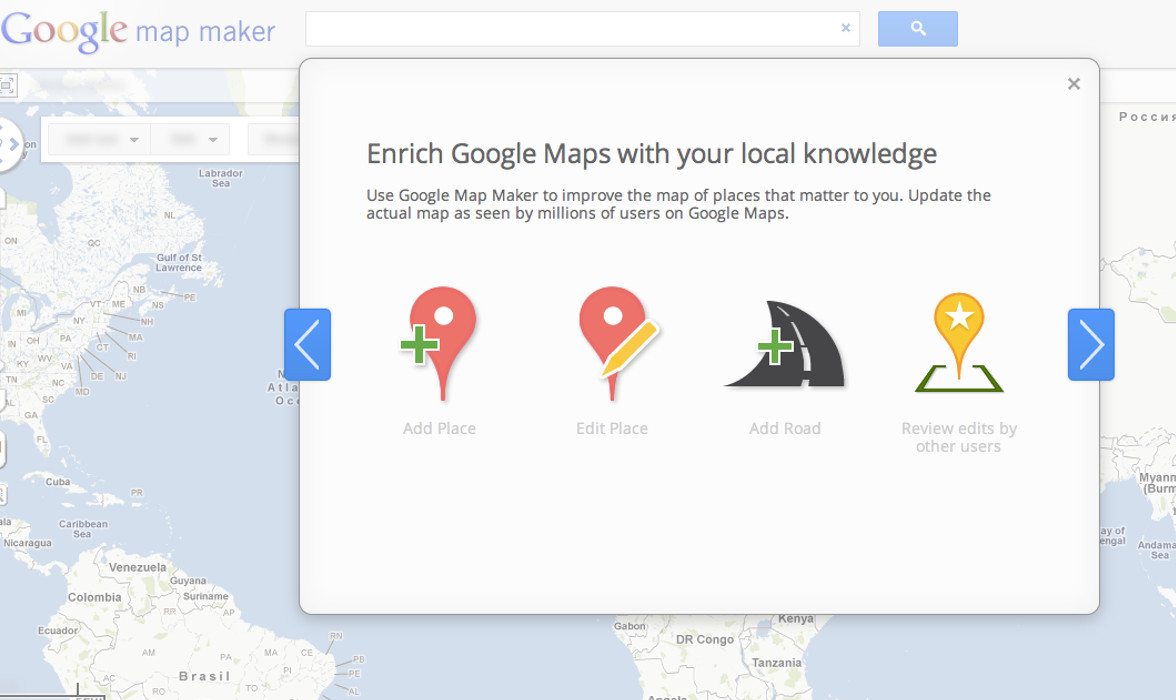Image resolution: width=1176 pixels, height=700 pixels.
Task: Click the Guyana label on the map
Action: (188, 581)
